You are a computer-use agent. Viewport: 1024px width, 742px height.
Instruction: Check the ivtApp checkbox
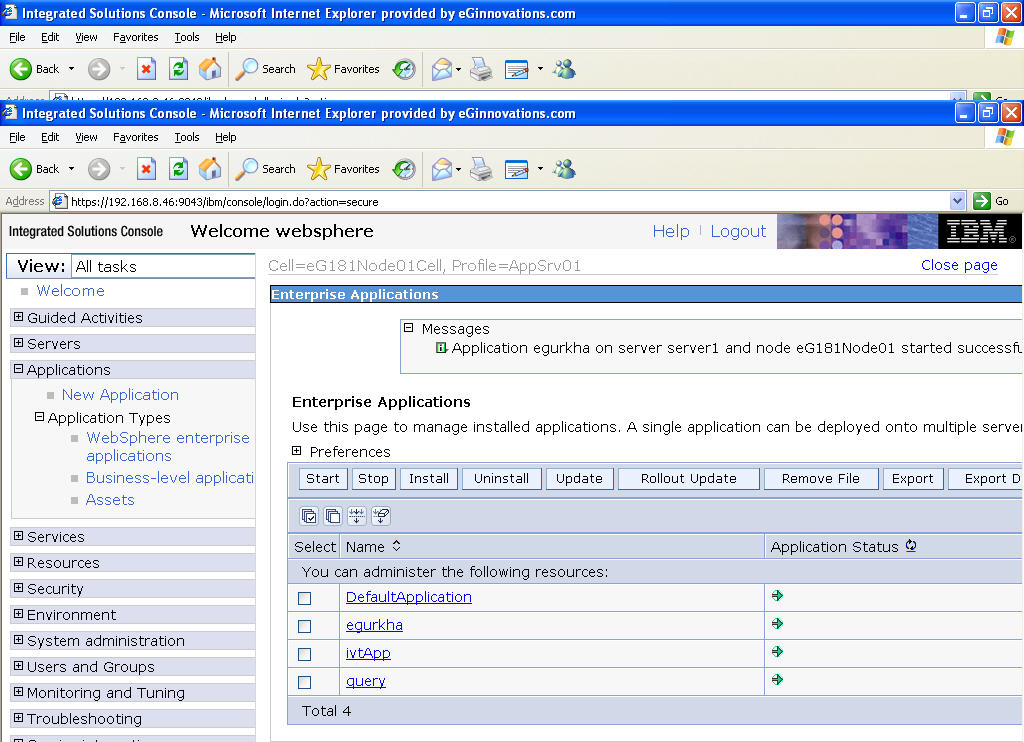tap(304, 654)
